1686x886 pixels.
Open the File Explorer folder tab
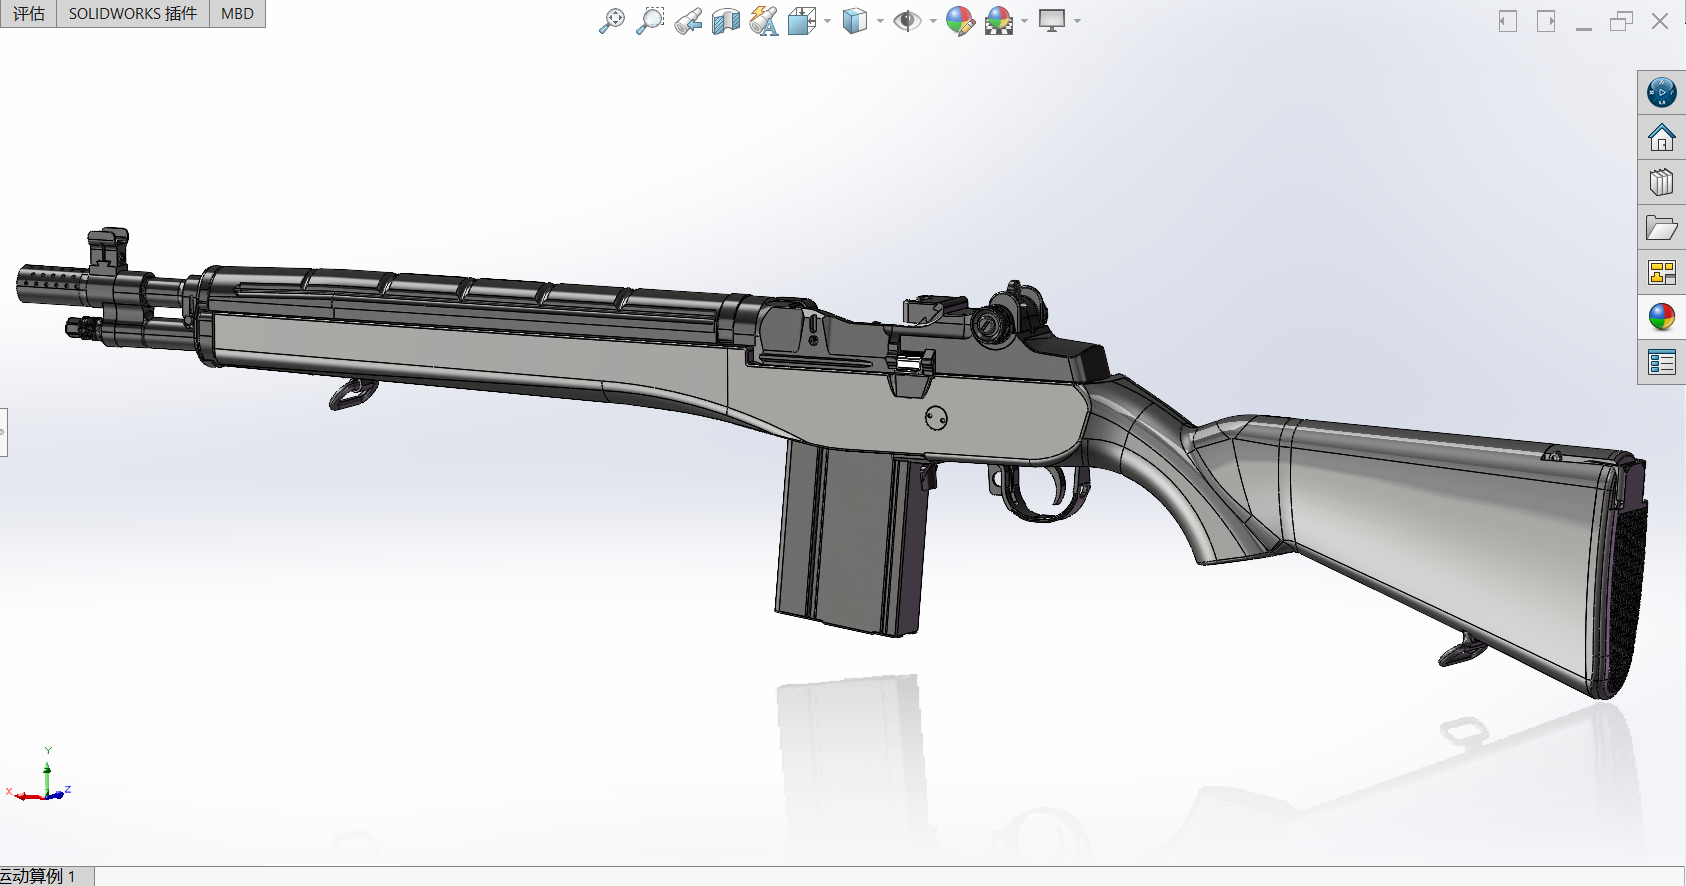coord(1661,227)
